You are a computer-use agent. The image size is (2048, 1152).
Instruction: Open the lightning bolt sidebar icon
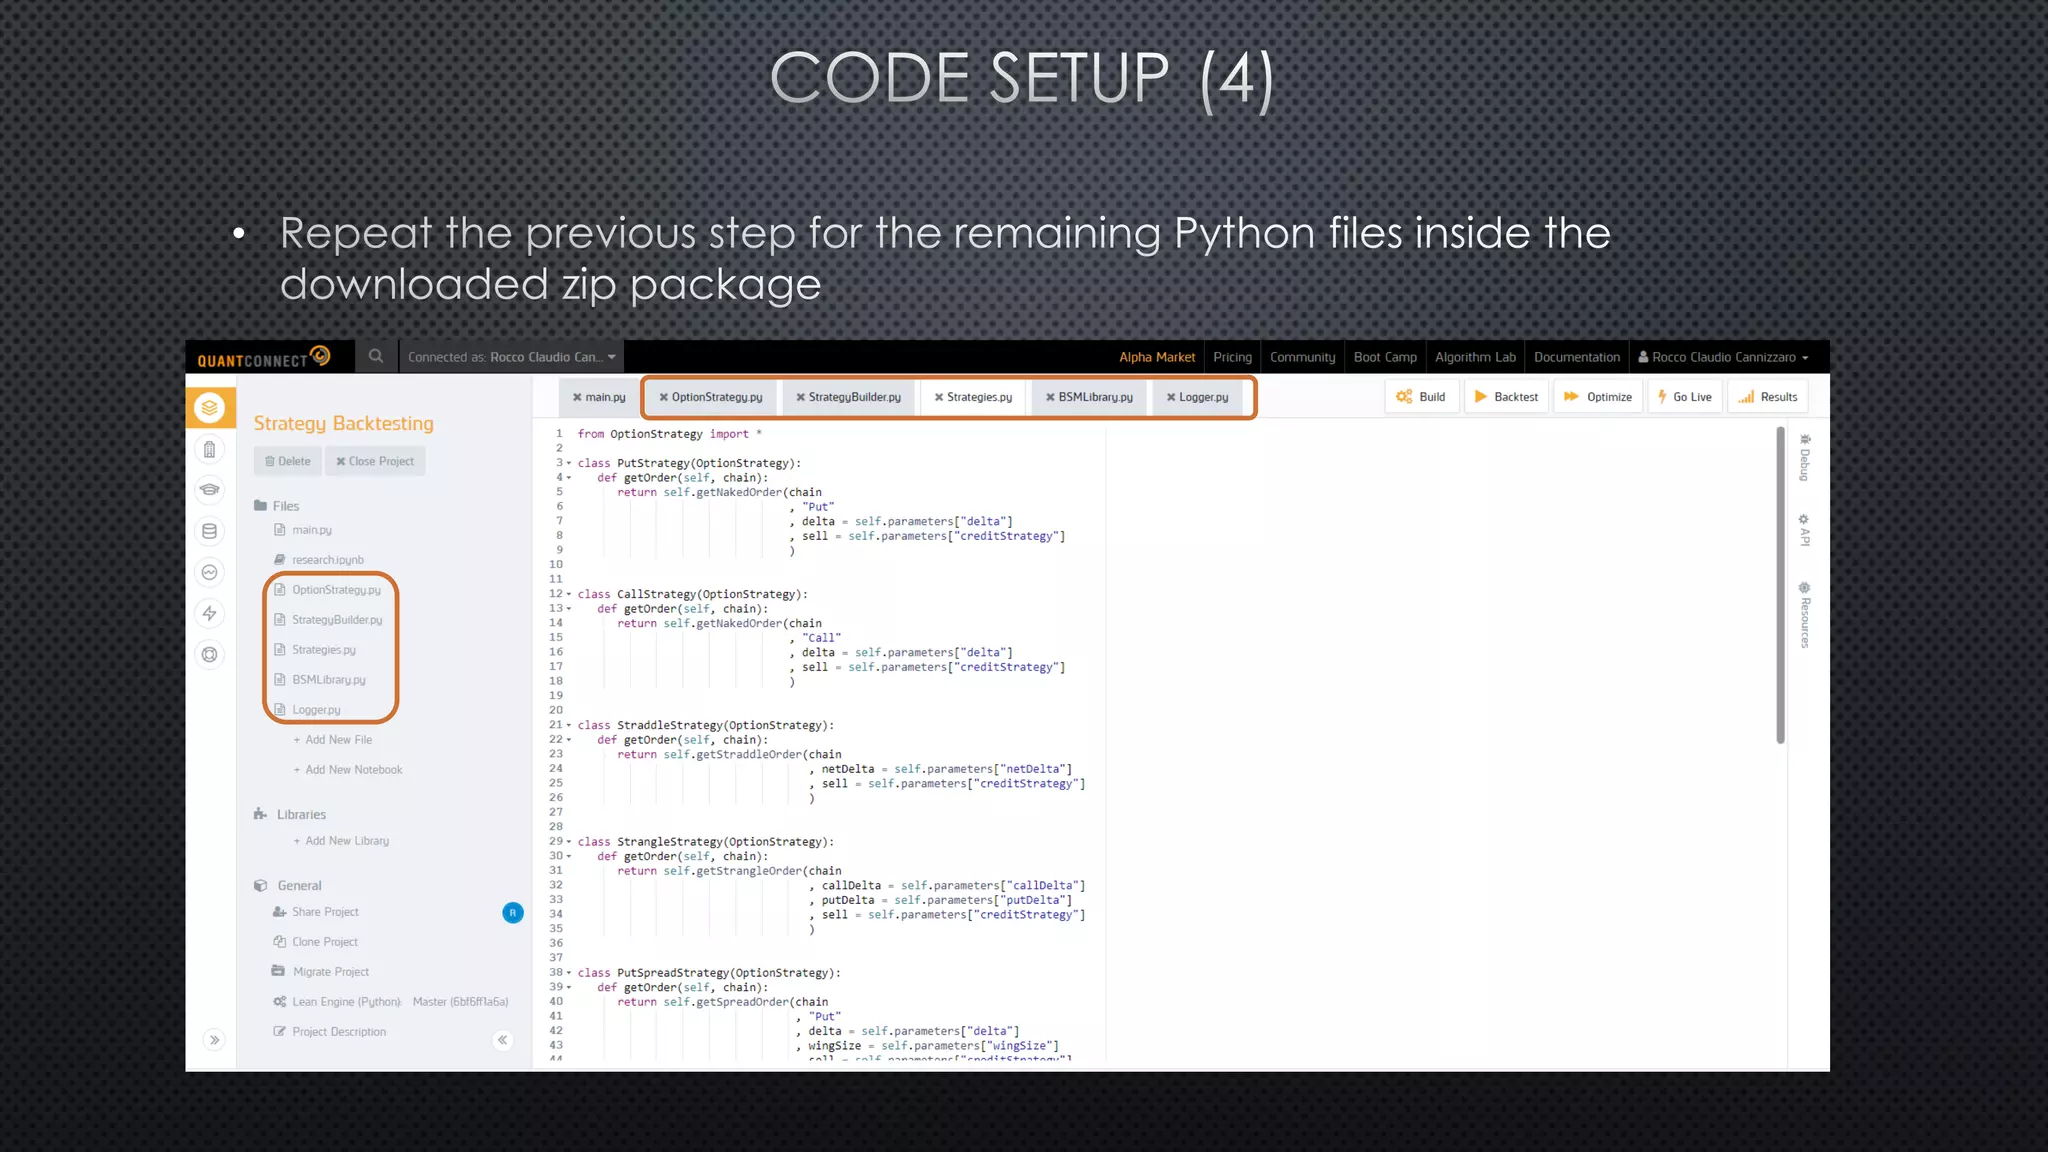tap(209, 613)
